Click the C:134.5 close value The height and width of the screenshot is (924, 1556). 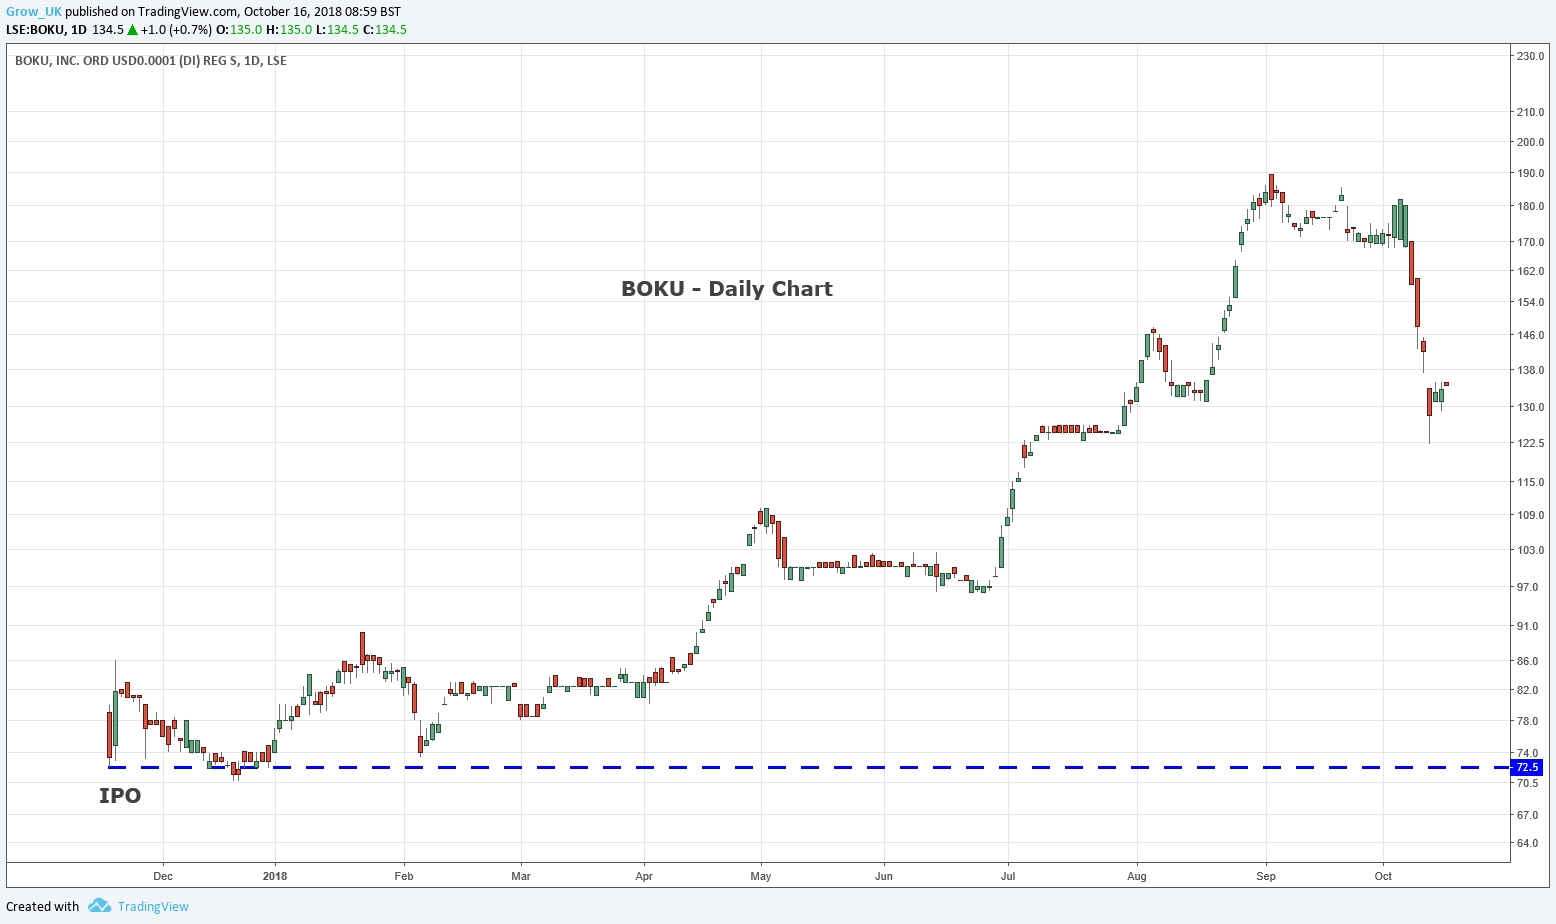[384, 30]
